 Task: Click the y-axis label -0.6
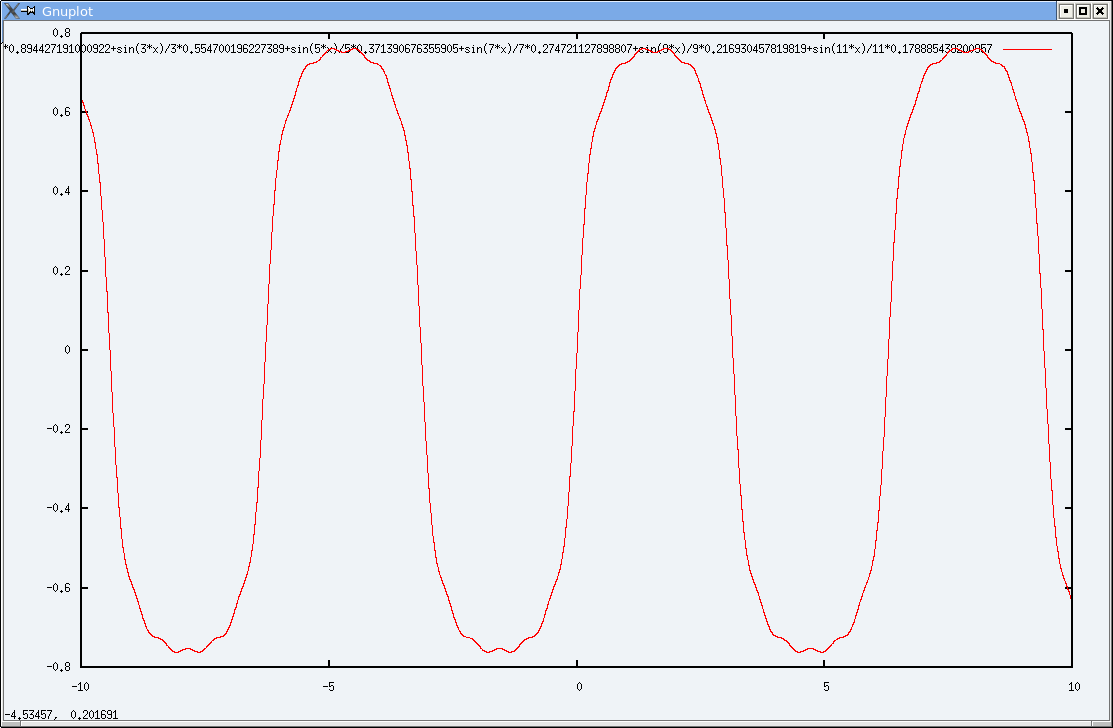pyautogui.click(x=59, y=588)
